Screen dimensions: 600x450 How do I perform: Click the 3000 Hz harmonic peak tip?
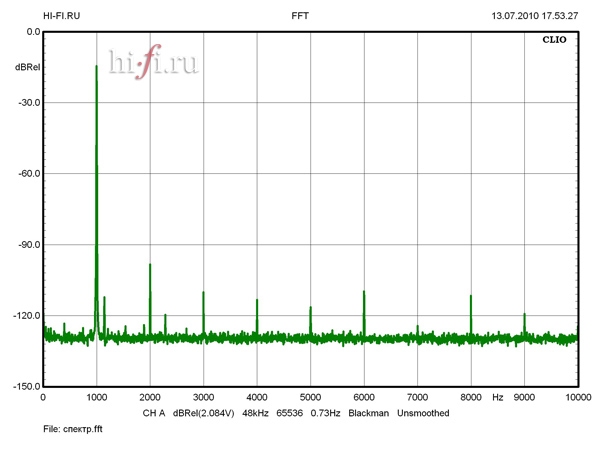tap(203, 293)
